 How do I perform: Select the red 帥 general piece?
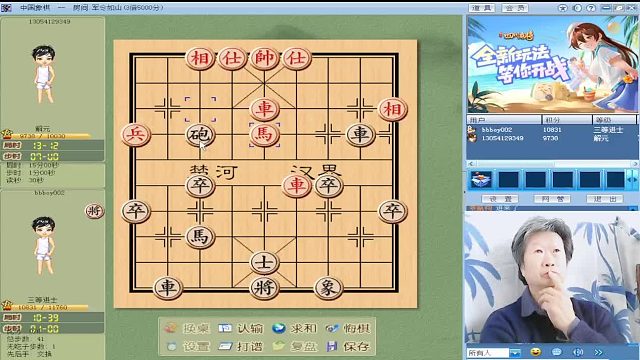(264, 58)
